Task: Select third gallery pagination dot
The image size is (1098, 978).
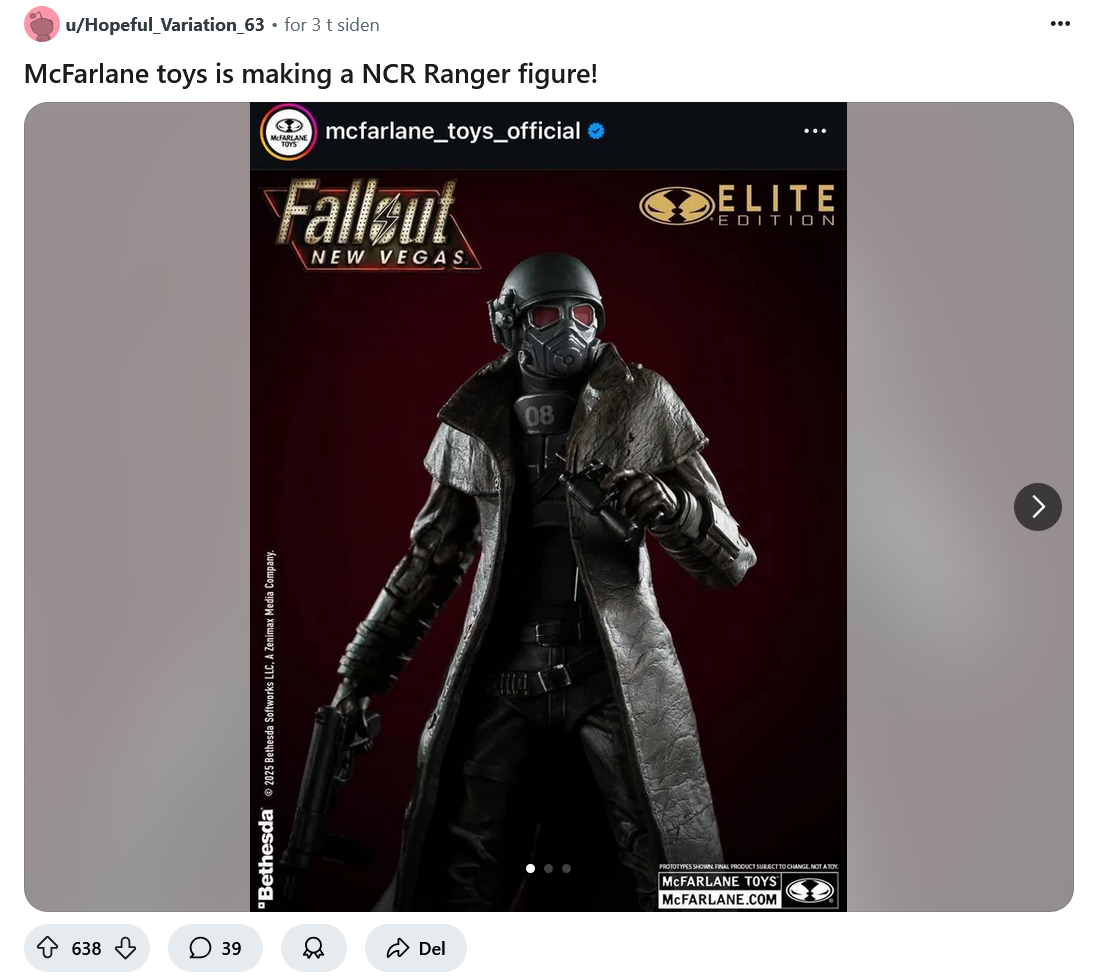Action: [566, 868]
